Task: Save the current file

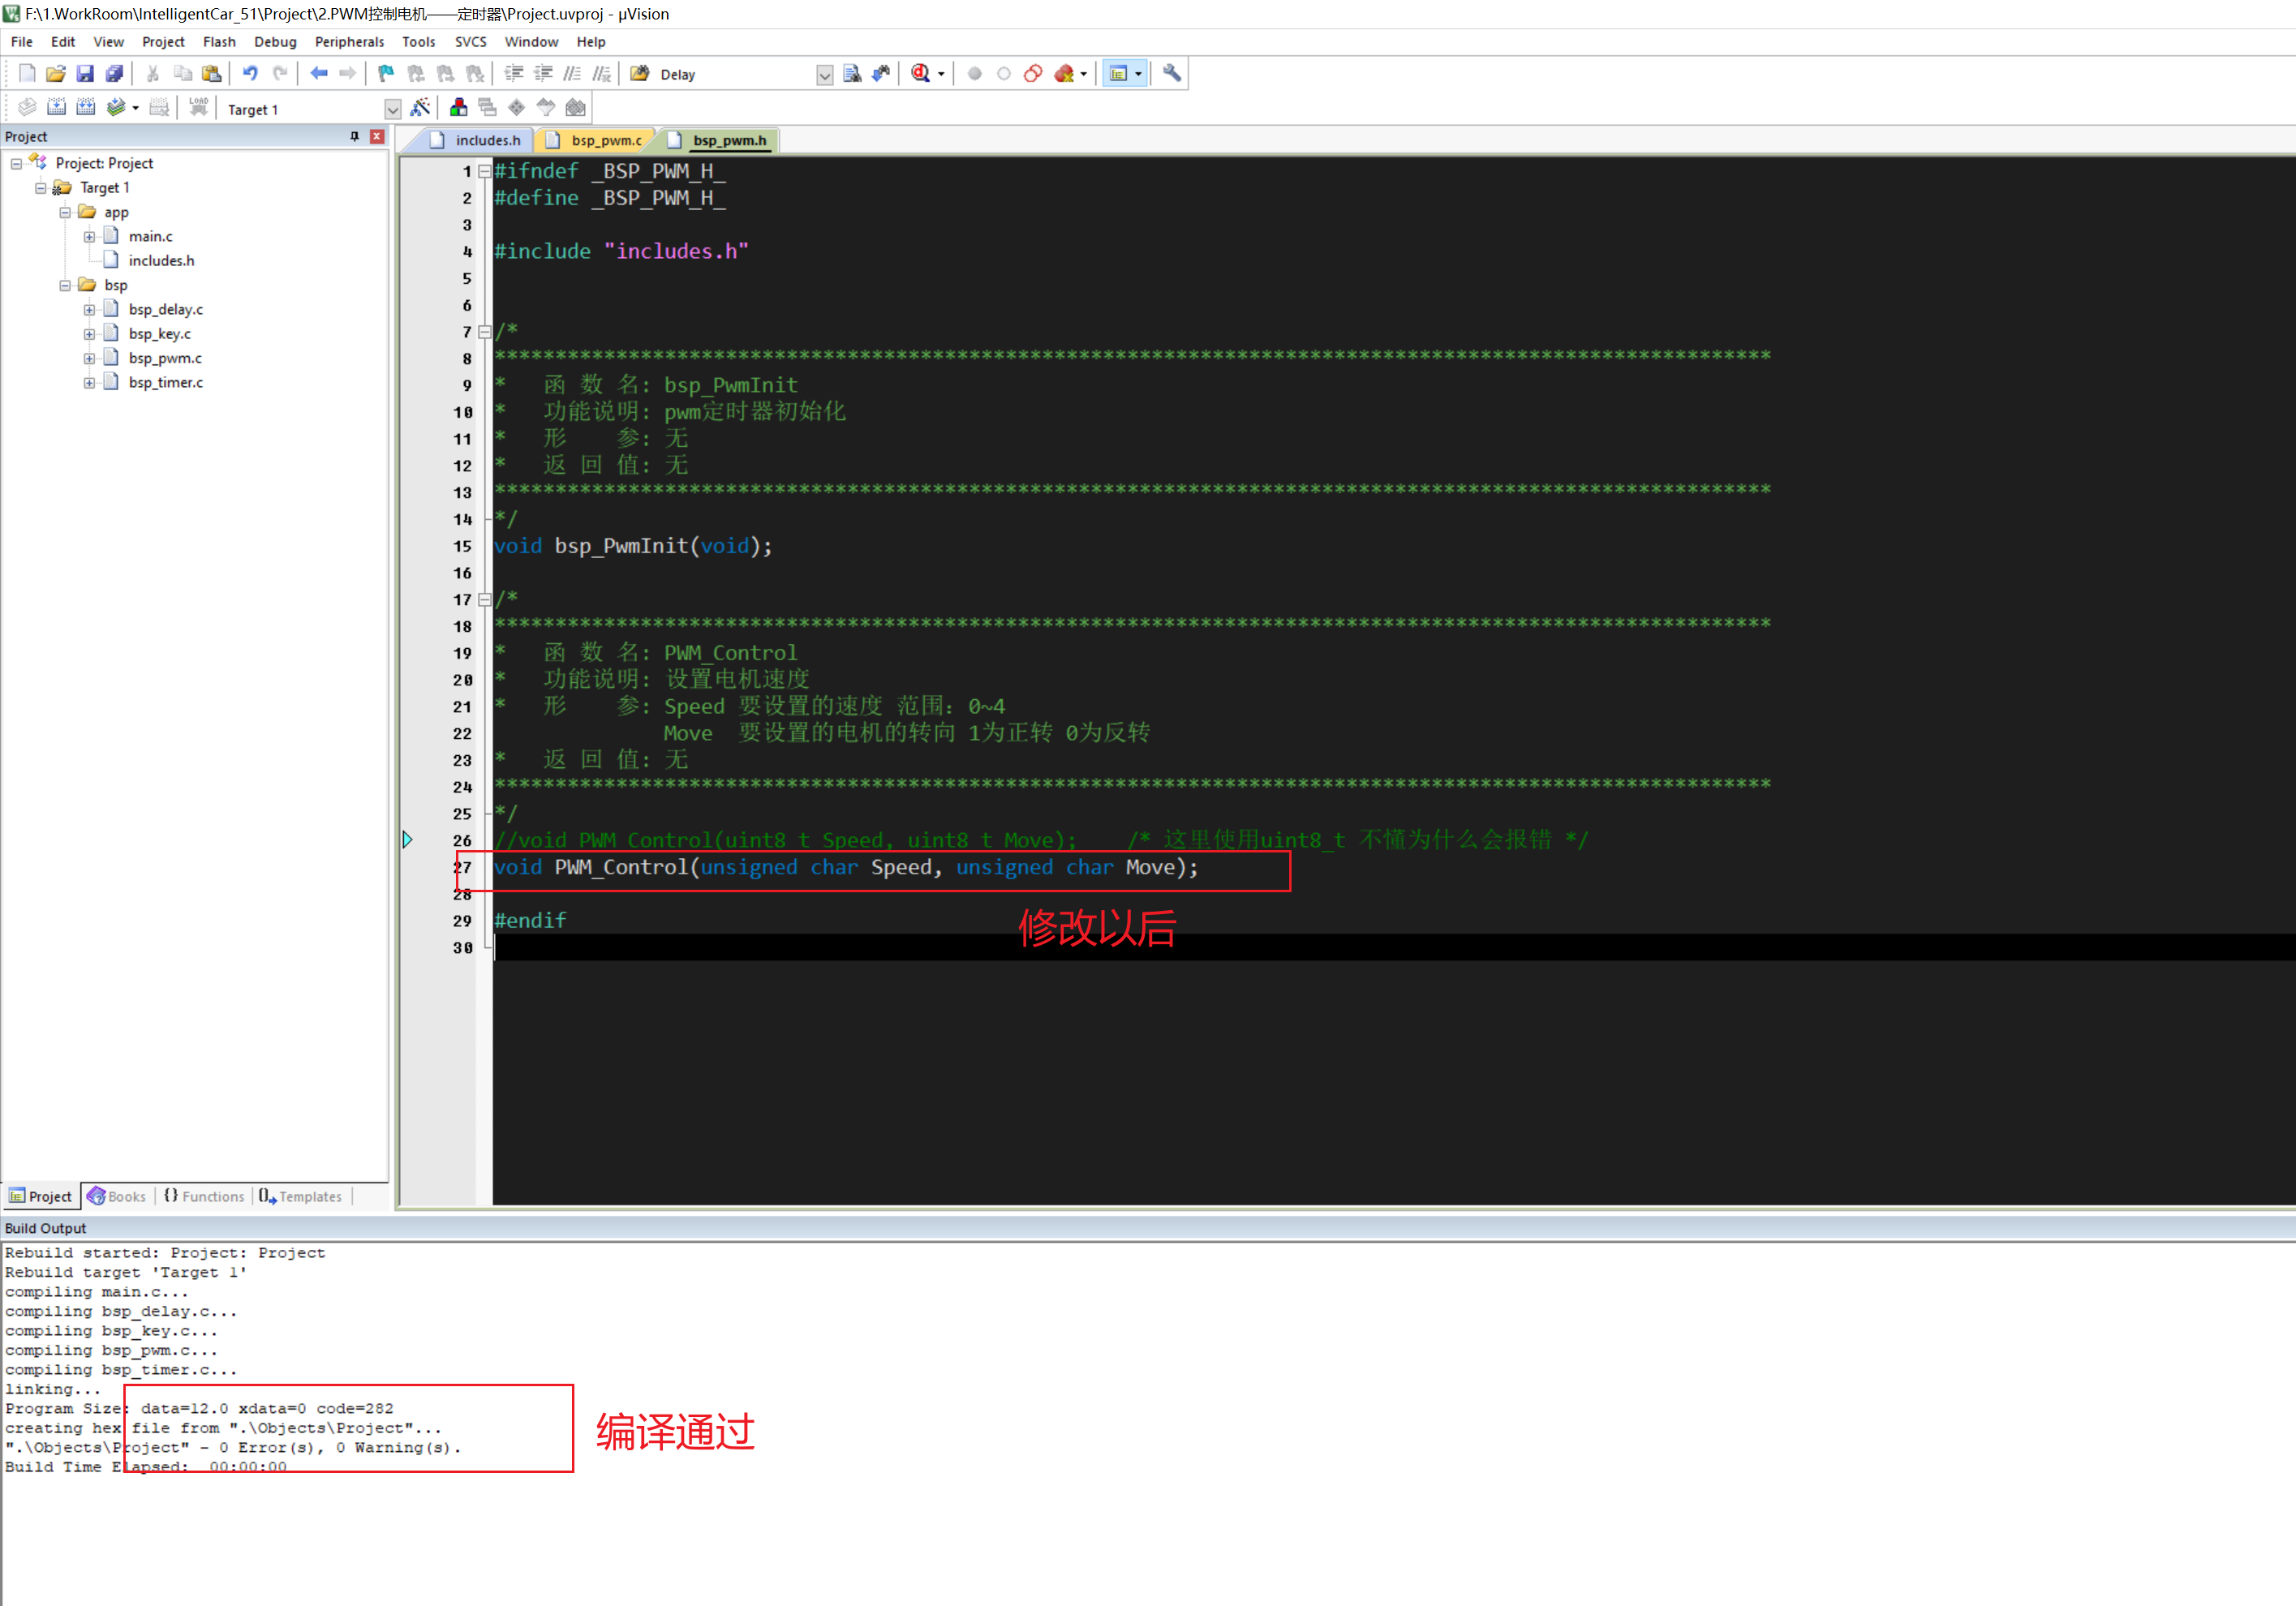Action: click(85, 73)
